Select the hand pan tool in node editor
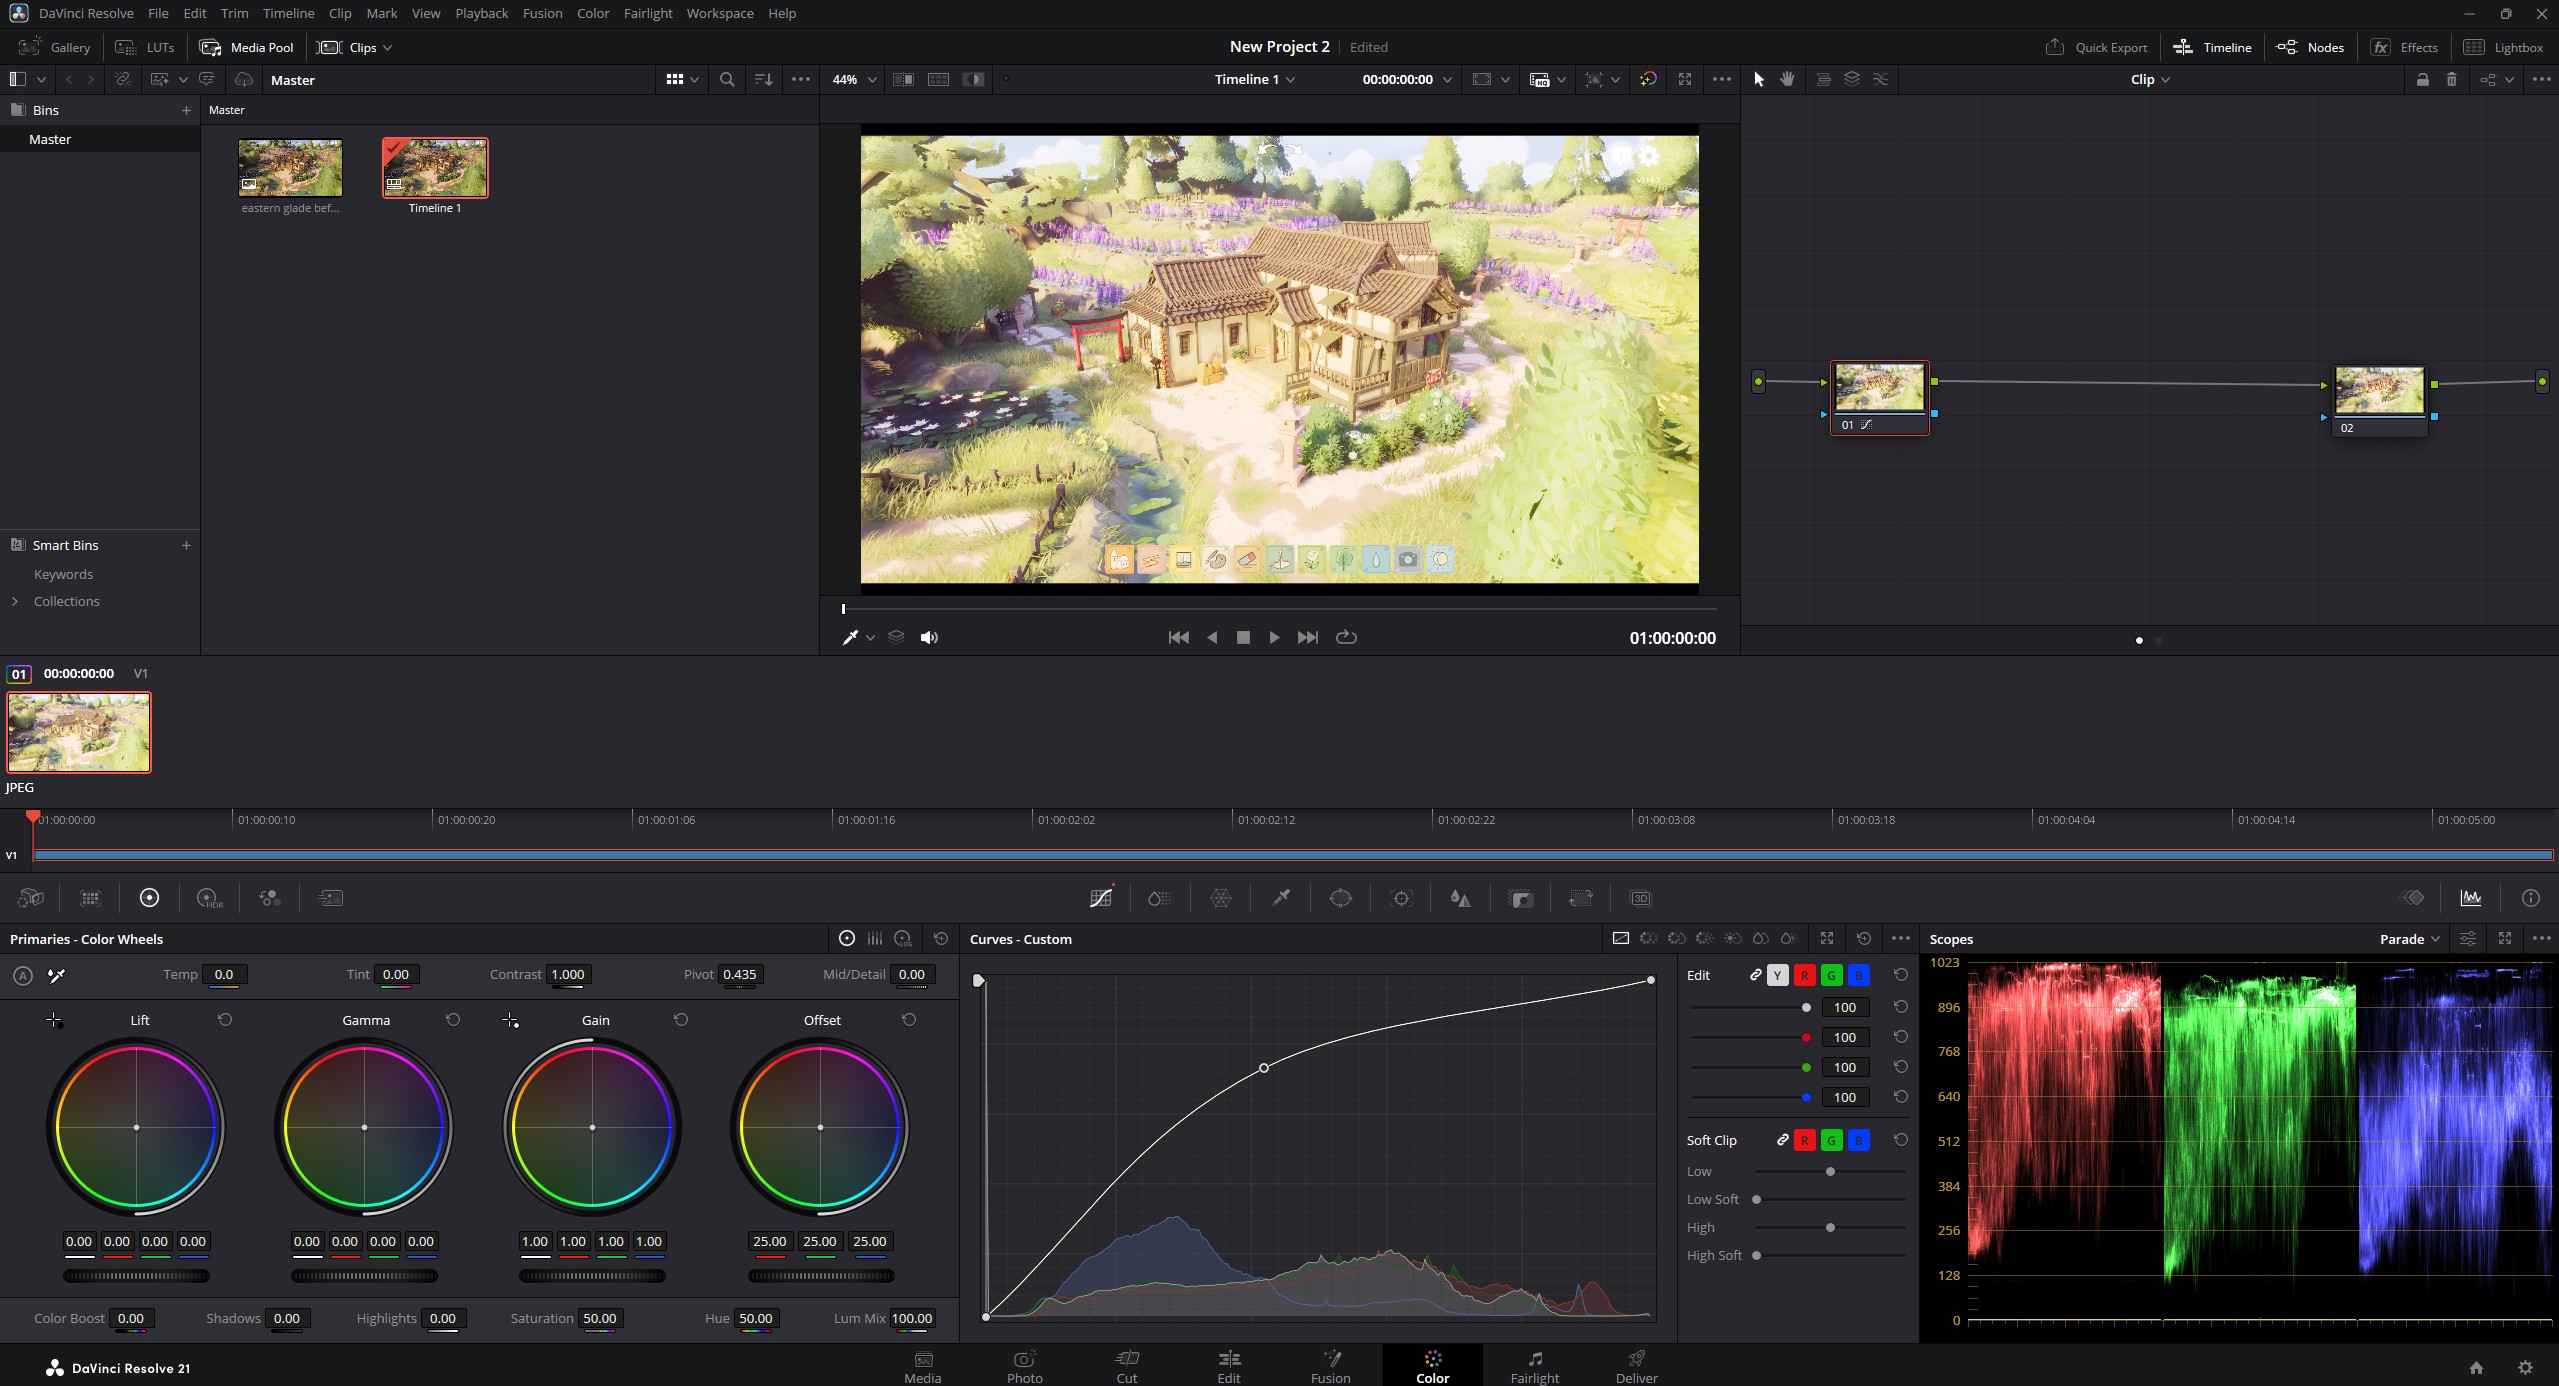 (x=1787, y=79)
